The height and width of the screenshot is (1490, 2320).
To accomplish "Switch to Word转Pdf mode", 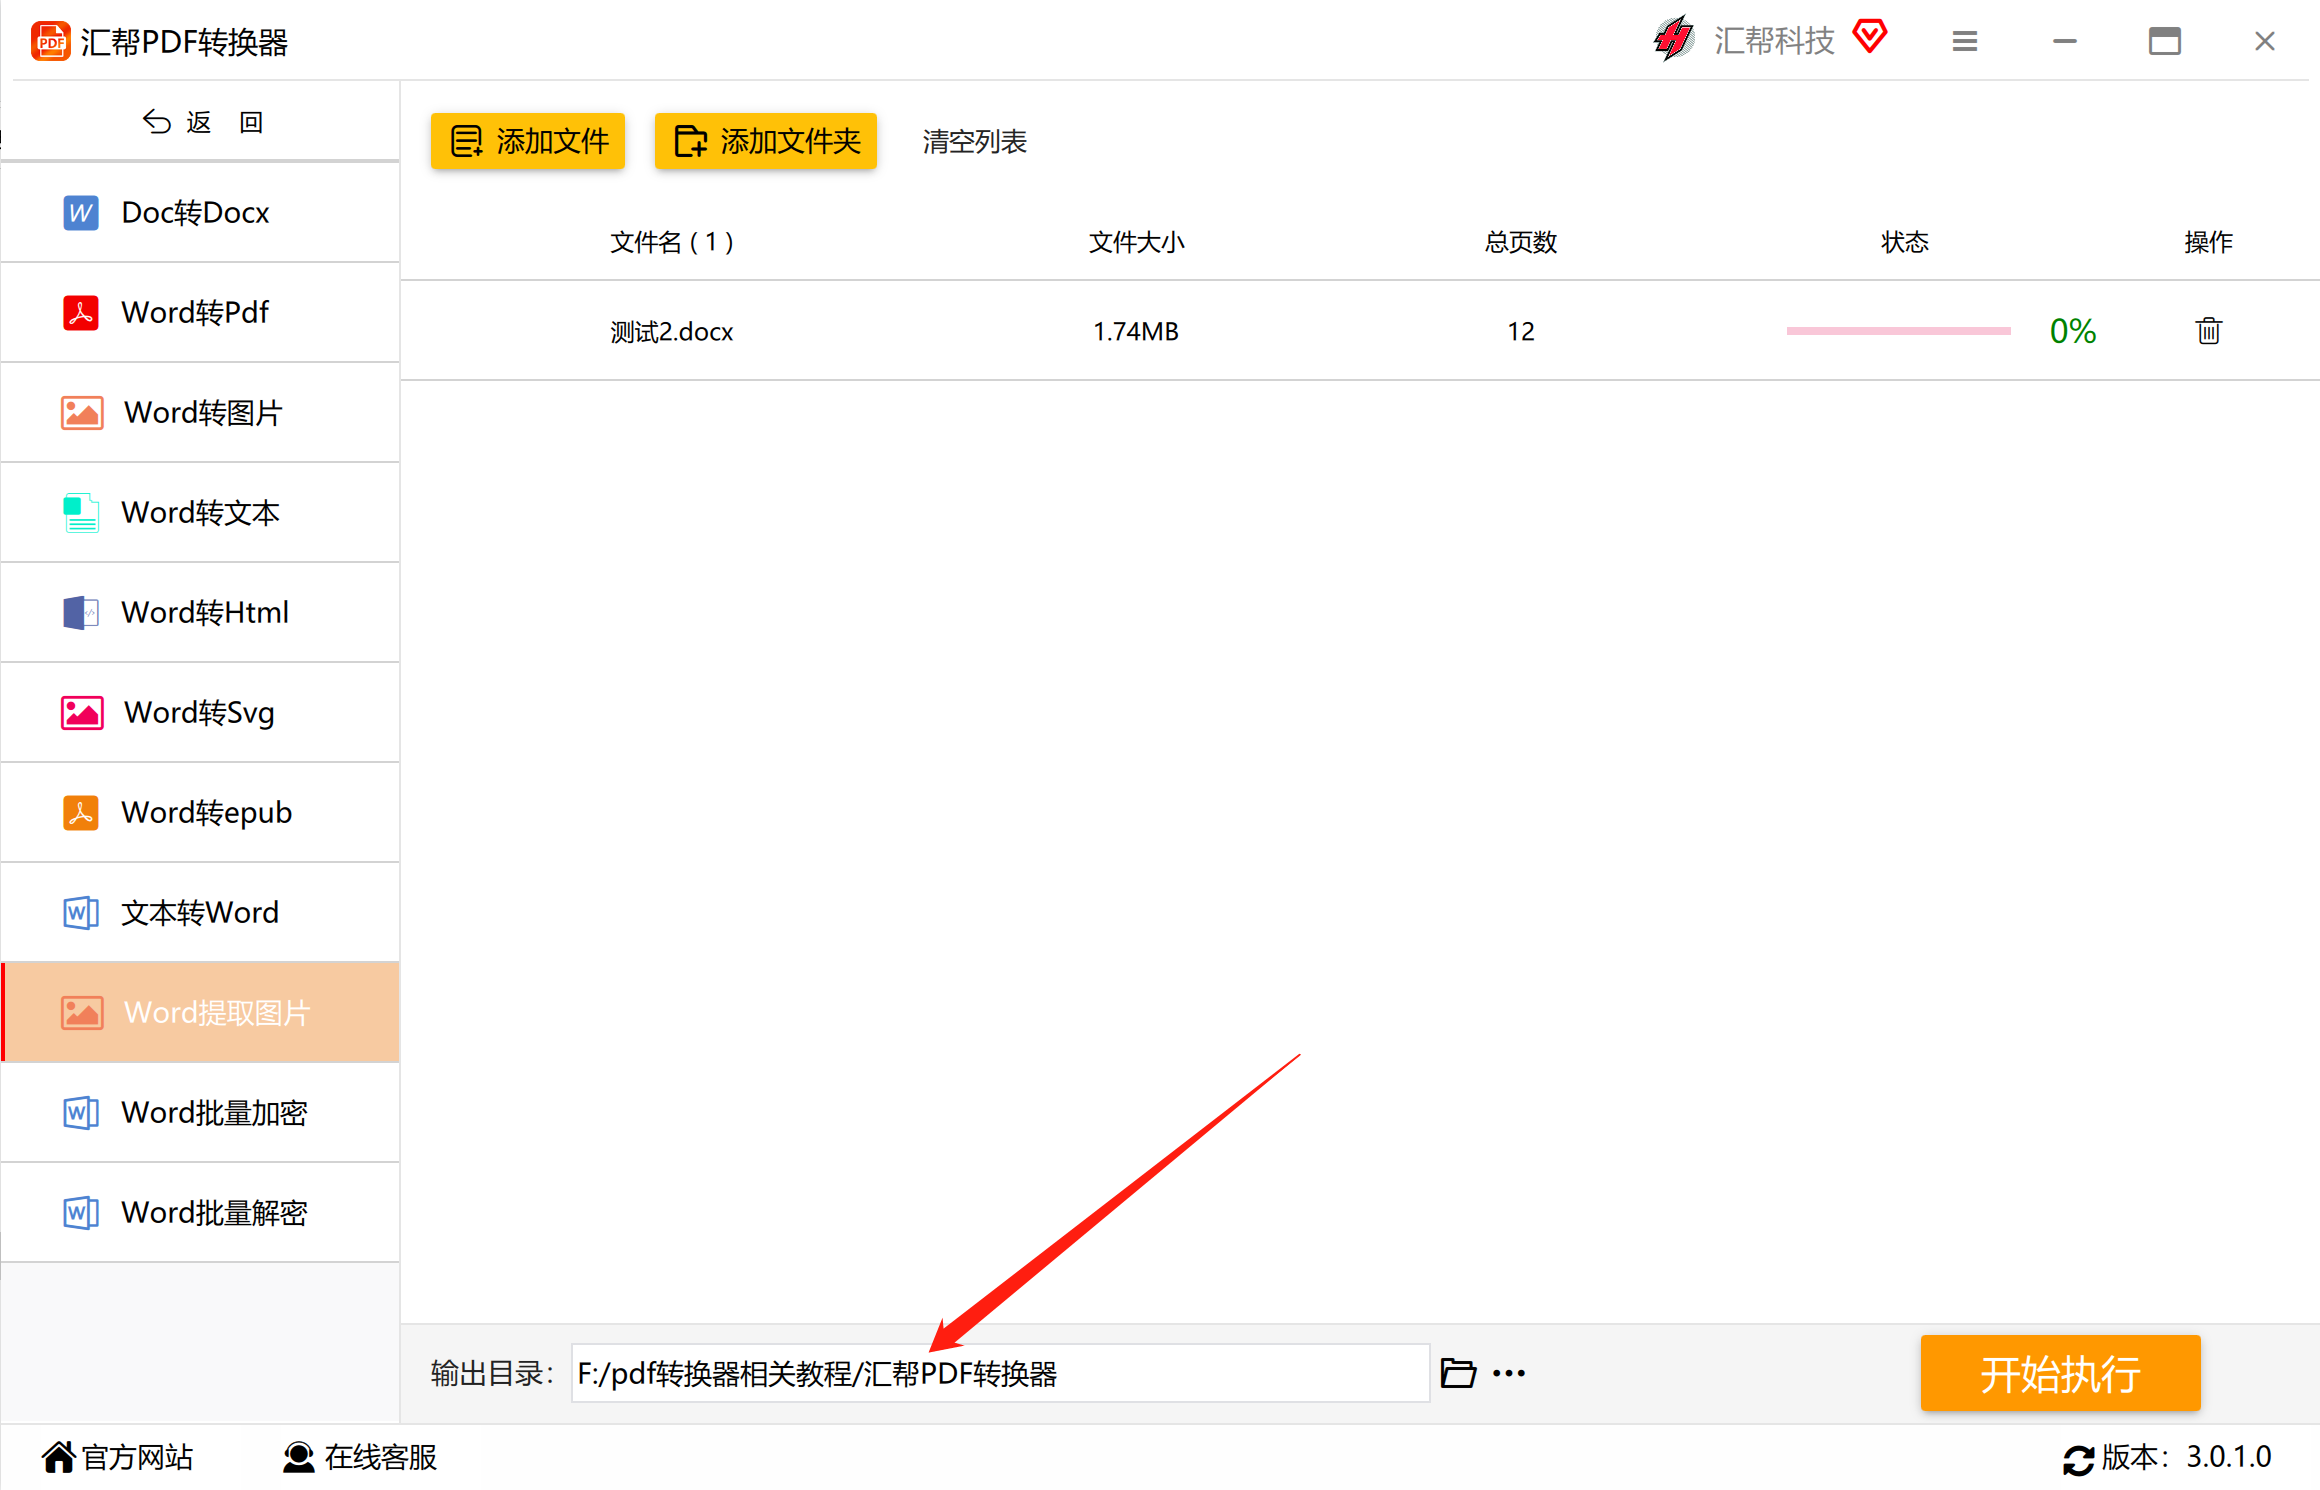I will tap(200, 312).
